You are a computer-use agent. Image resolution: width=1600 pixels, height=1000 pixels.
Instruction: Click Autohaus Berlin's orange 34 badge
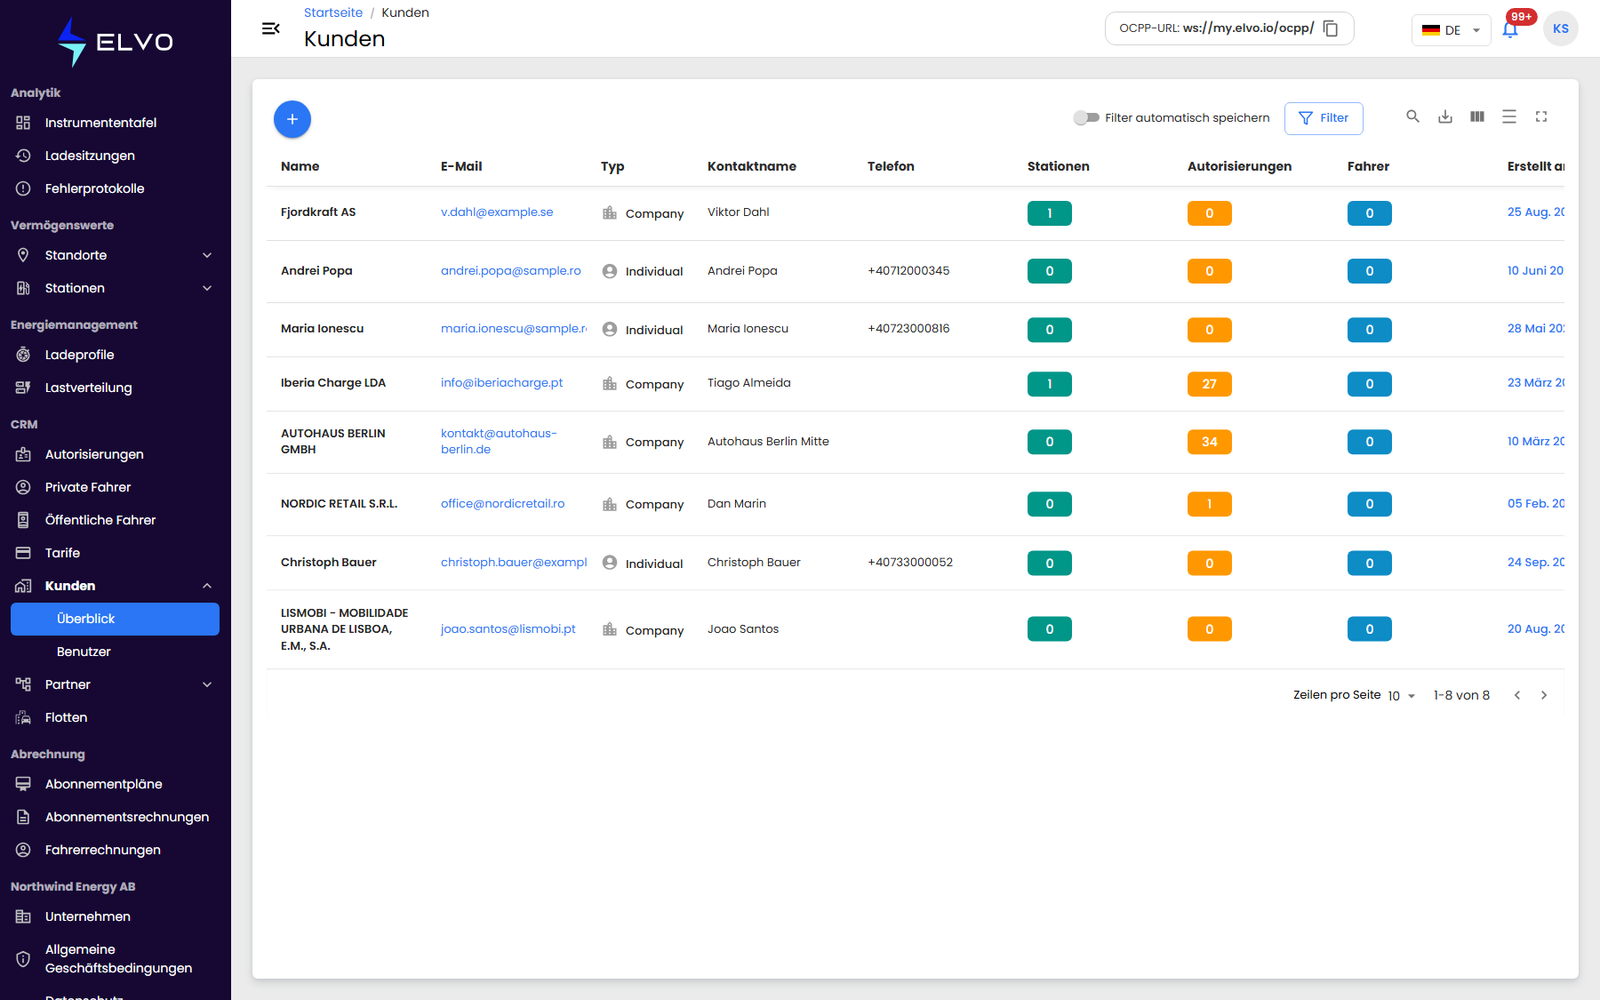(x=1209, y=442)
